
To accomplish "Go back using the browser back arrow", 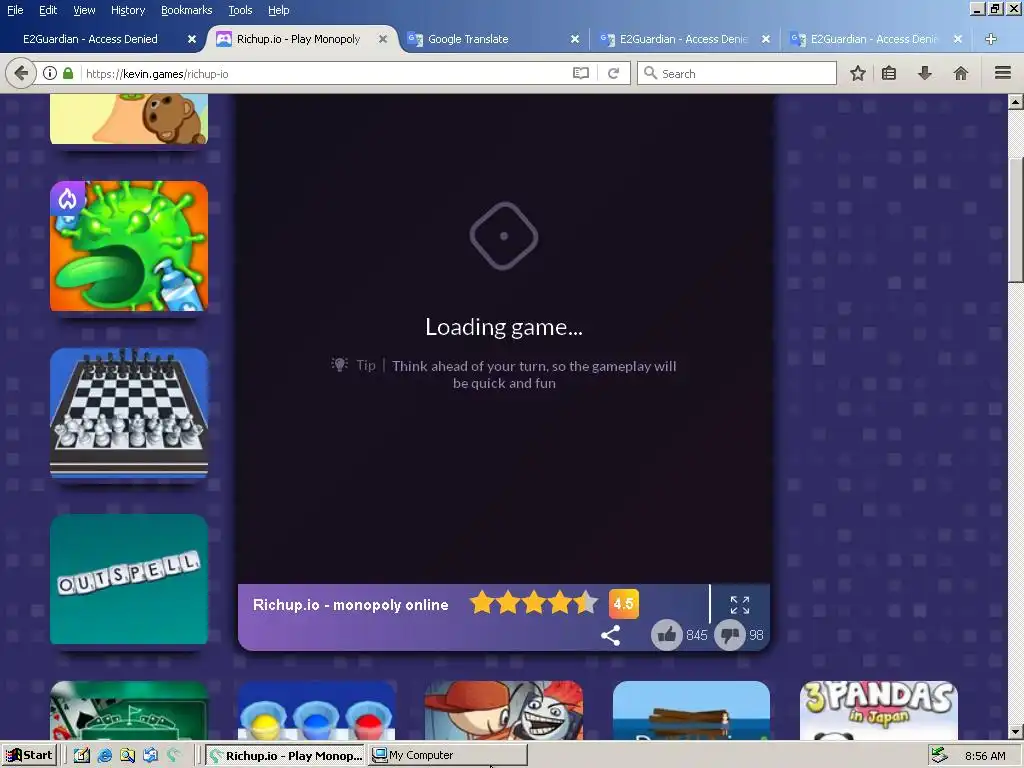I will tap(21, 73).
